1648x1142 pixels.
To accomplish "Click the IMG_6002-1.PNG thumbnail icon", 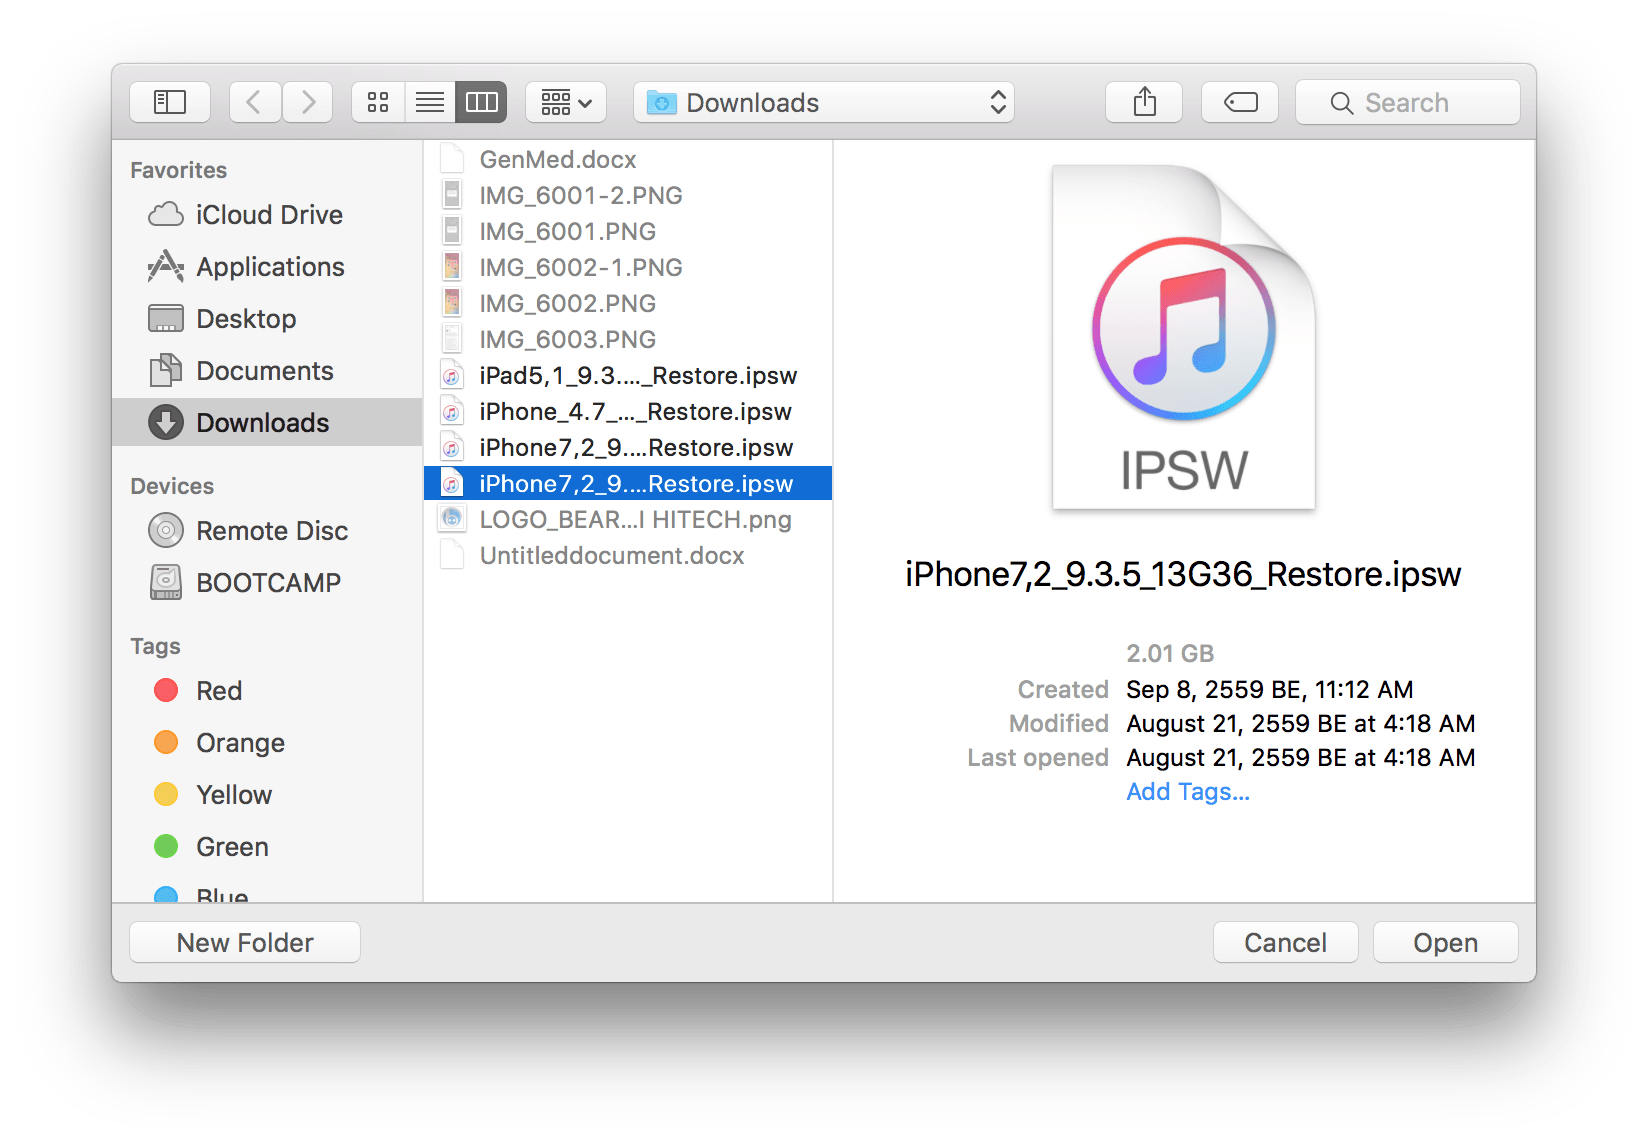I will 452,268.
